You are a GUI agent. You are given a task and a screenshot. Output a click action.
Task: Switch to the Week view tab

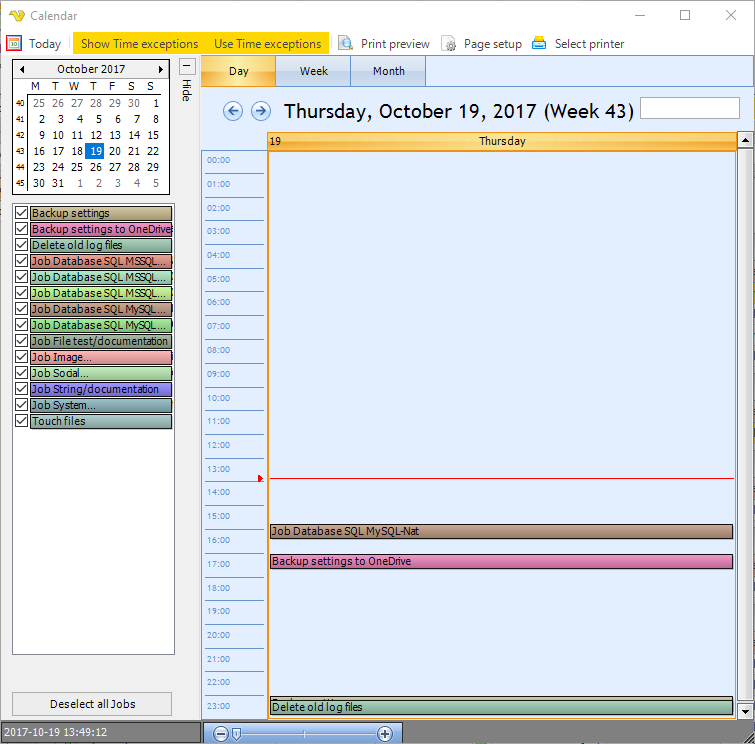click(313, 71)
